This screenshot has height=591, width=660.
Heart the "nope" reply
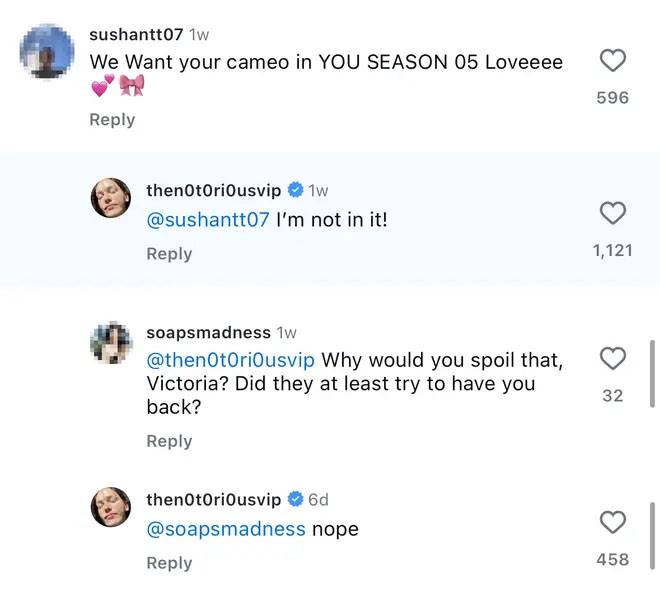(612, 522)
